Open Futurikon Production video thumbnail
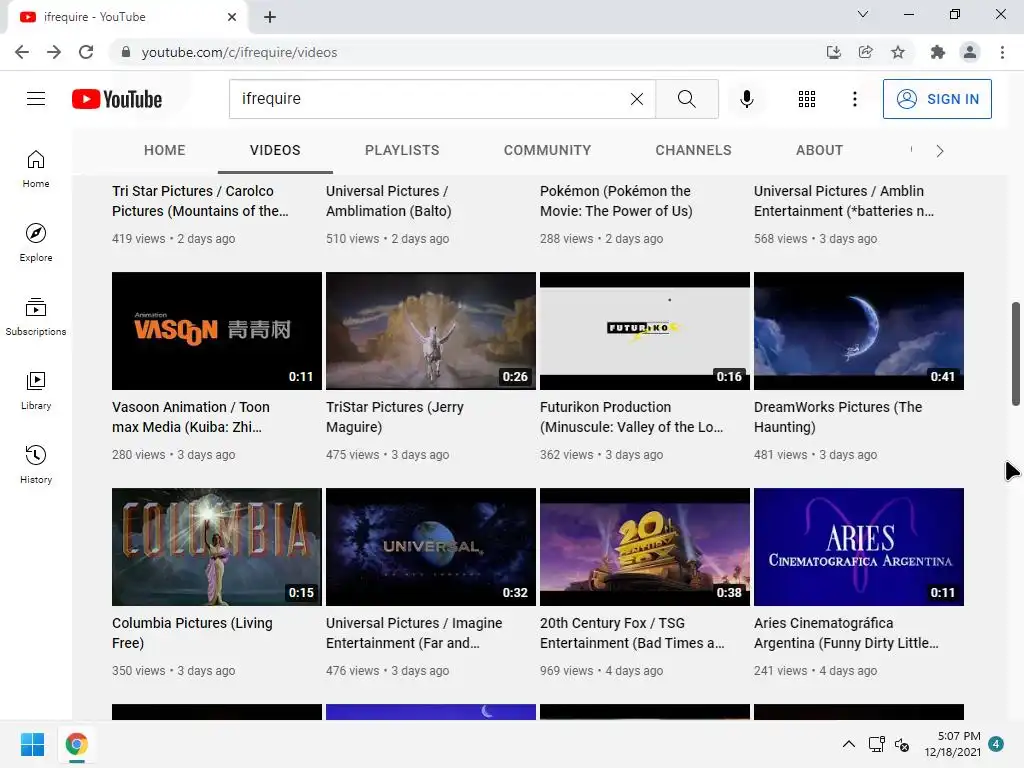Viewport: 1024px width, 768px height. click(x=645, y=331)
